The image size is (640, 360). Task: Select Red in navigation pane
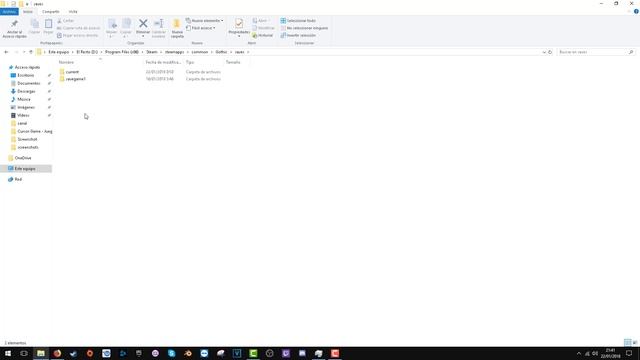[18, 180]
